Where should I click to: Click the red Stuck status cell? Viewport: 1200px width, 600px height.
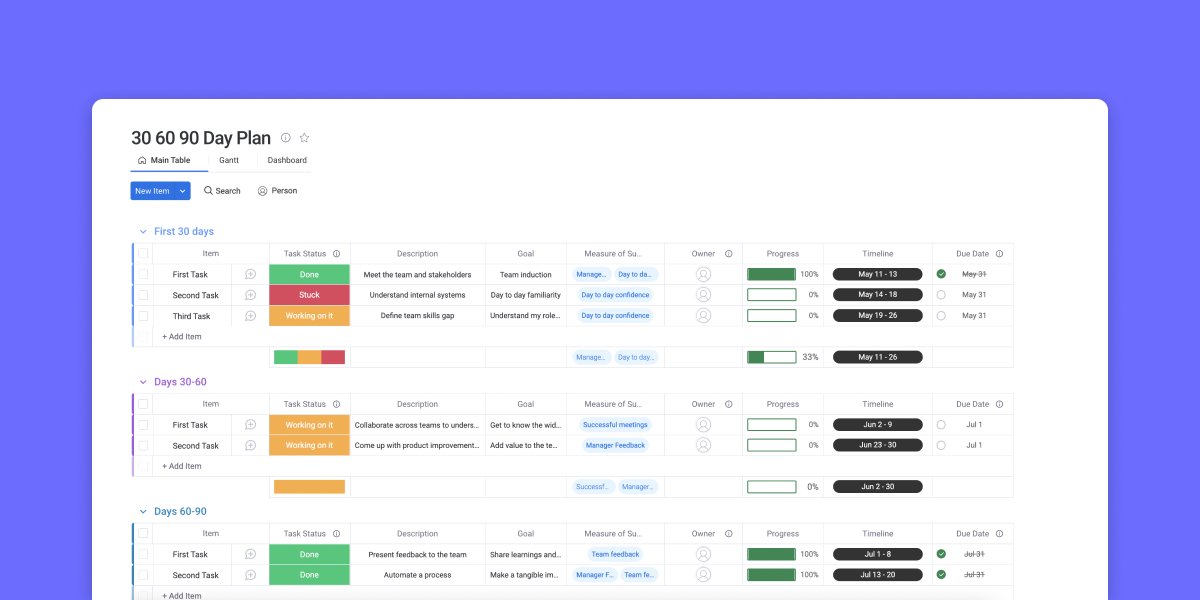[309, 295]
